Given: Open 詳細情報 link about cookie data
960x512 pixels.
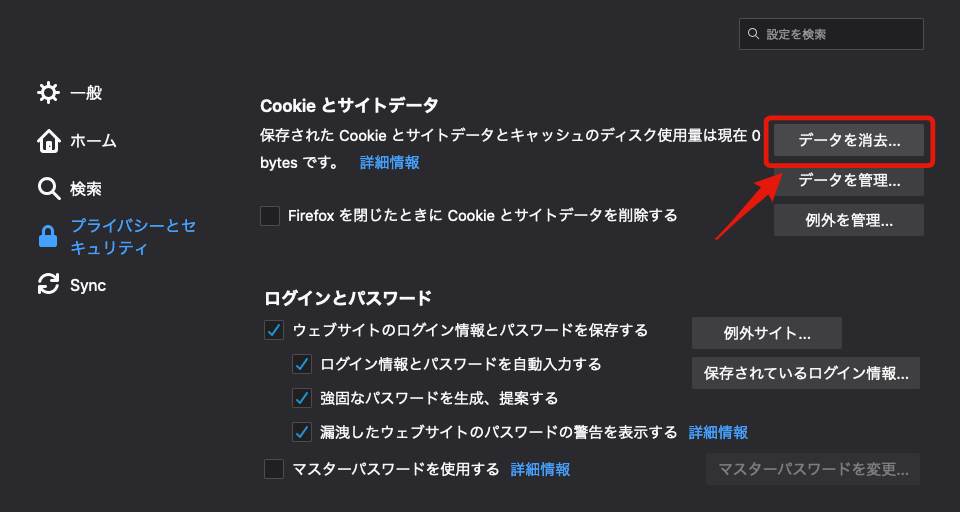Looking at the screenshot, I should [x=390, y=162].
